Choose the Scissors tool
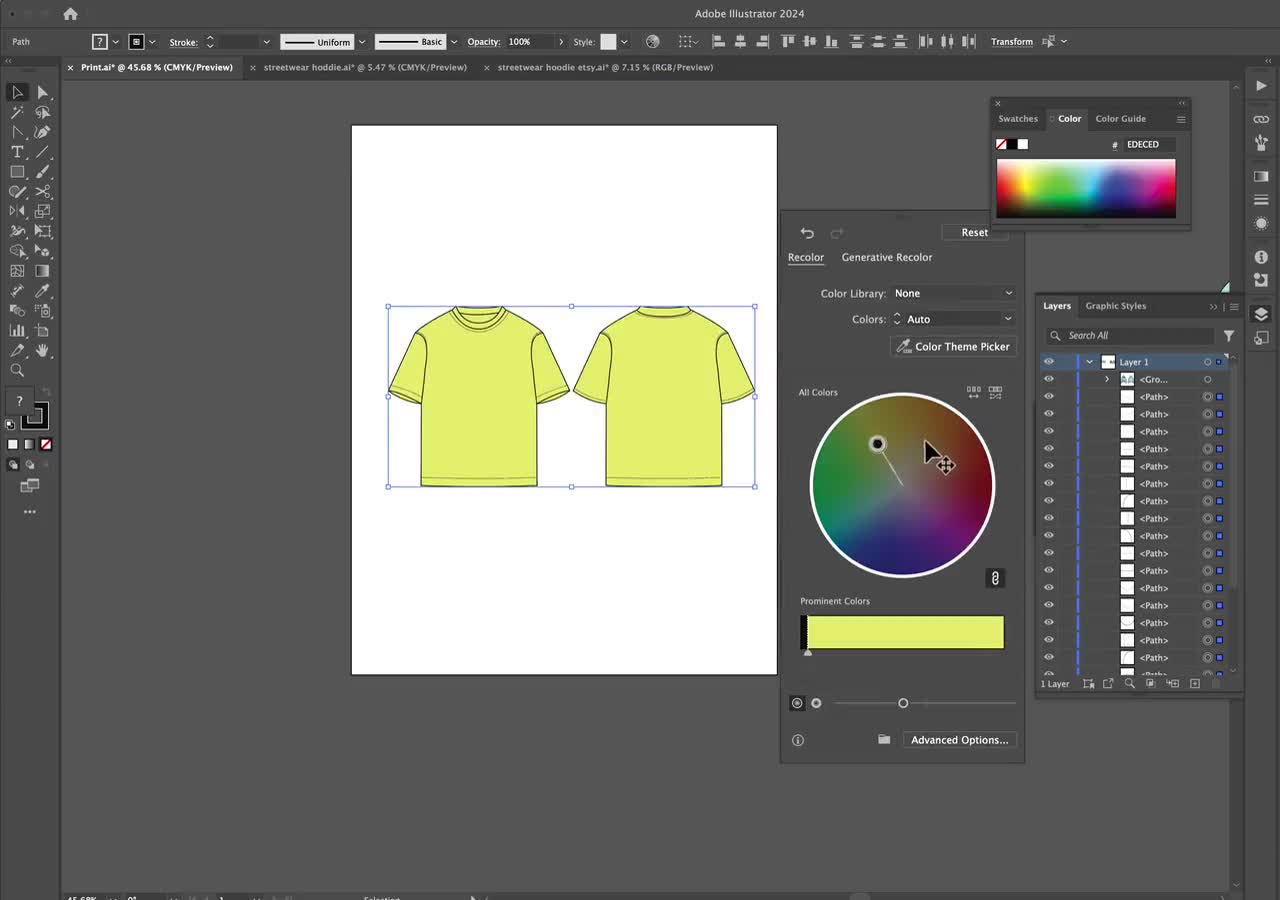 [x=43, y=194]
